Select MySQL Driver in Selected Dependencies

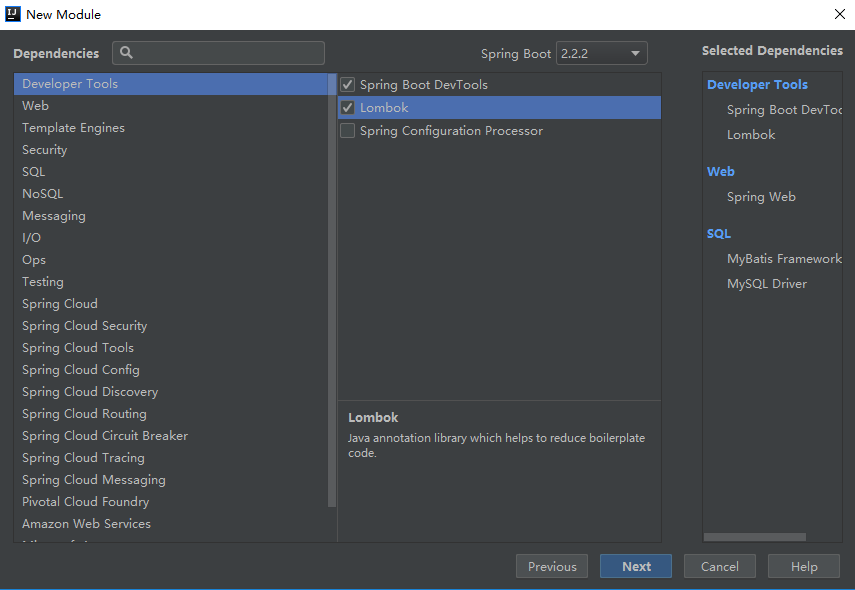click(767, 284)
